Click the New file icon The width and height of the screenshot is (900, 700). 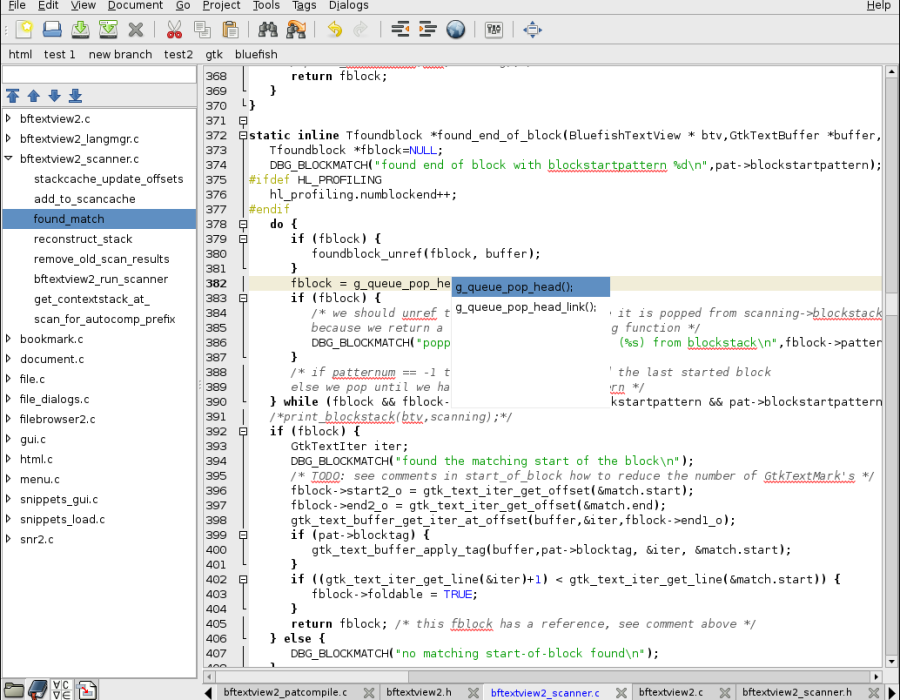click(x=24, y=29)
